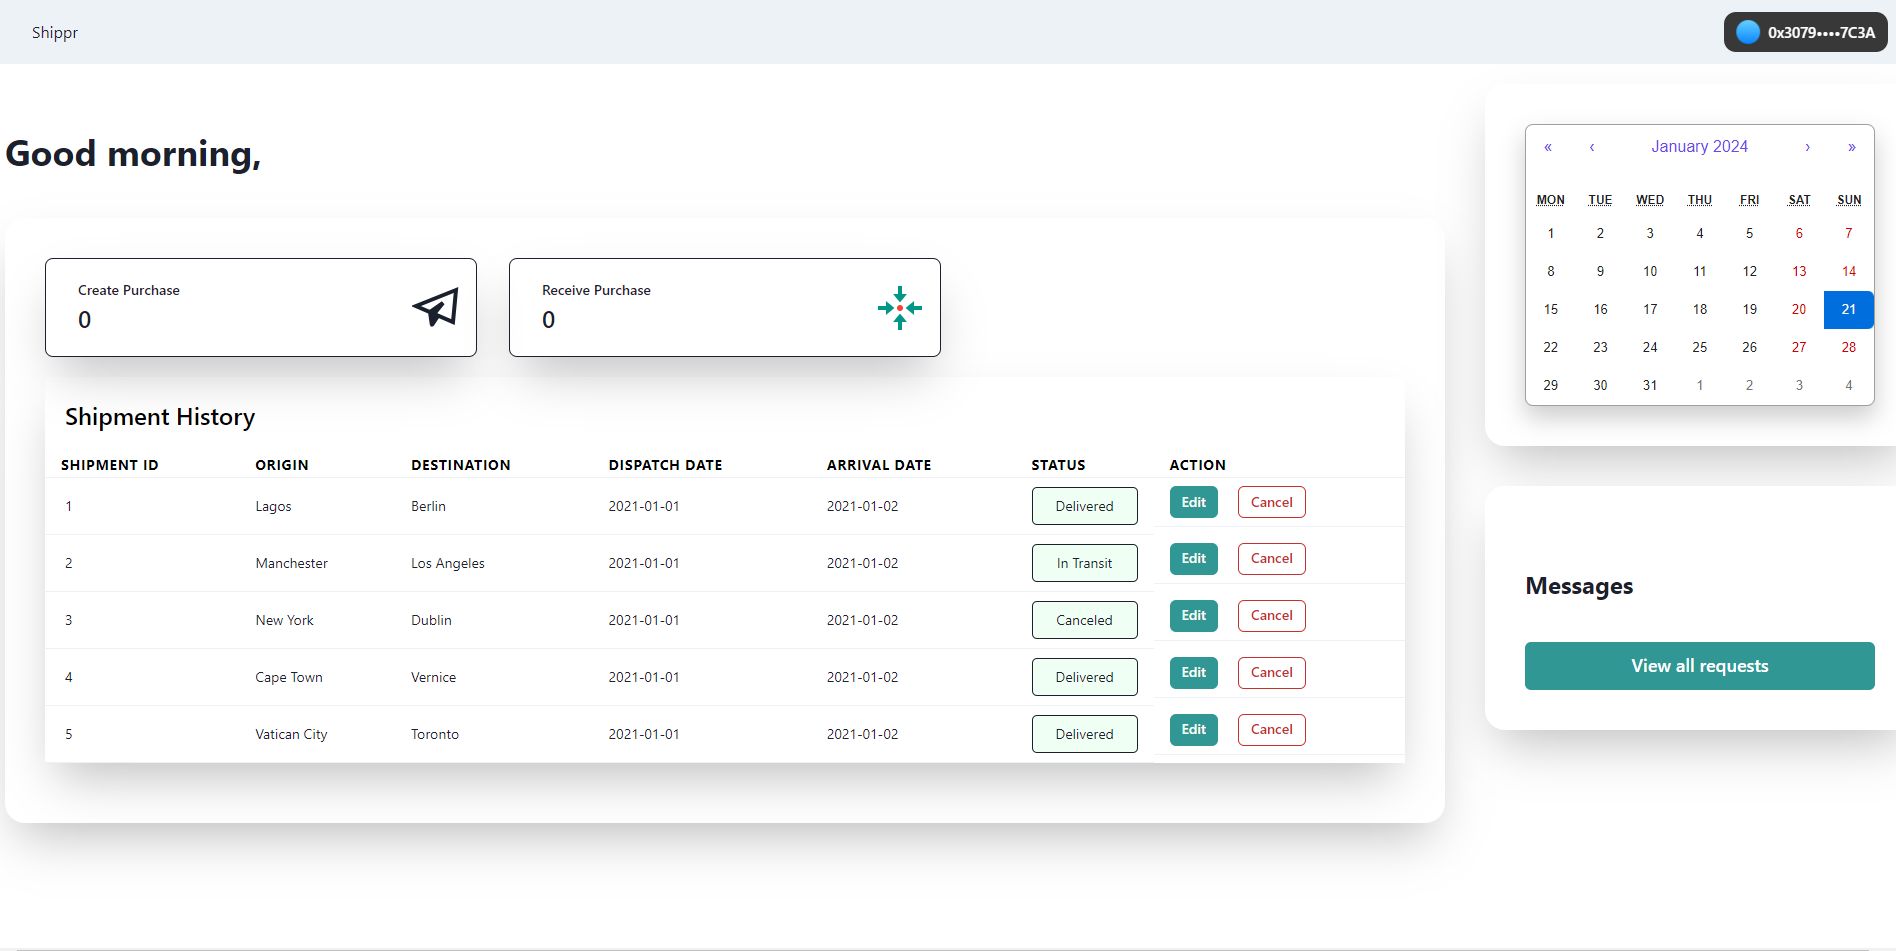Click the SUN weekday header

tap(1849, 200)
